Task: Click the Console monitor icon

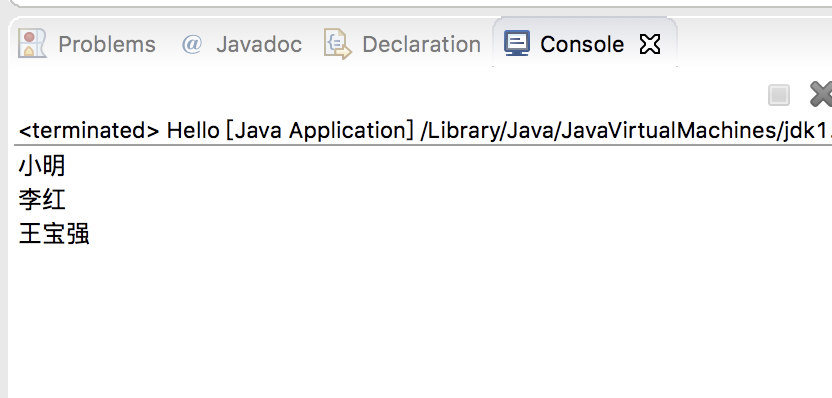Action: pos(517,44)
